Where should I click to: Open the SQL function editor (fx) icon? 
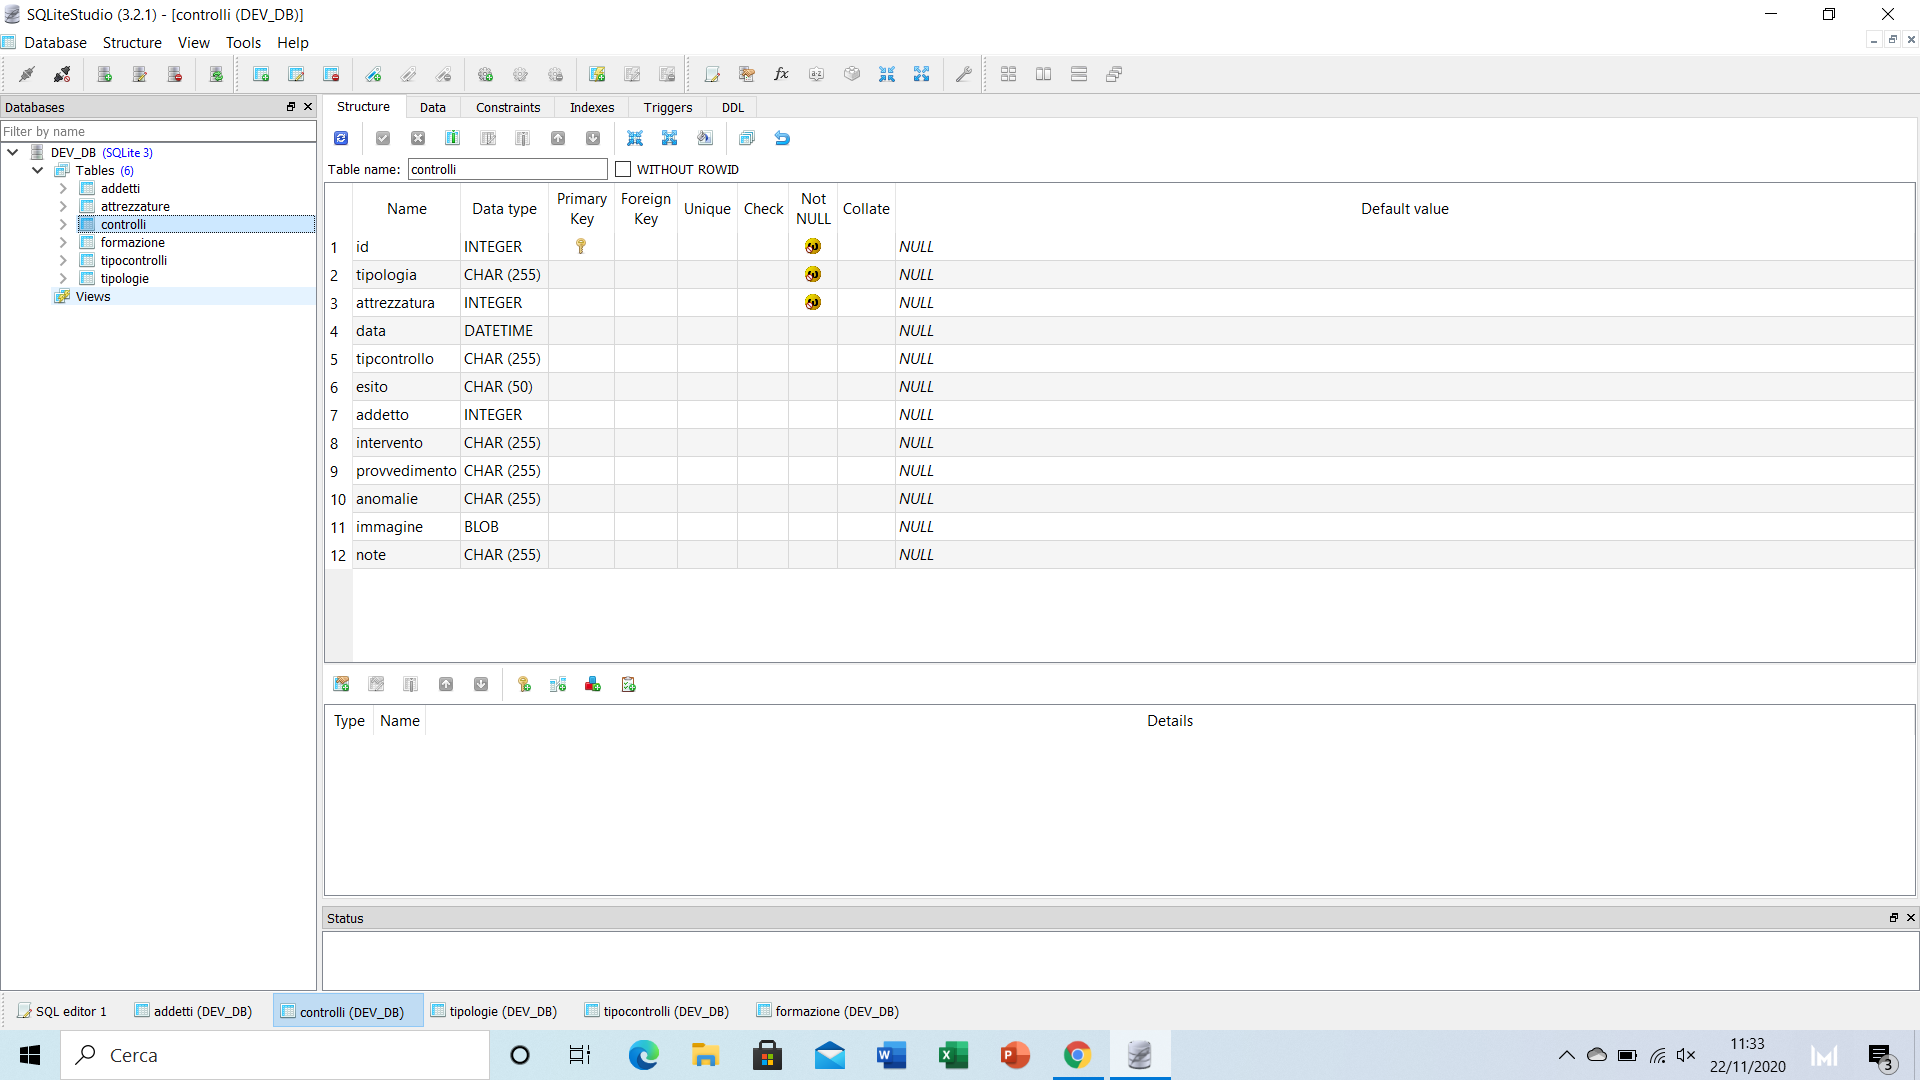coord(781,74)
